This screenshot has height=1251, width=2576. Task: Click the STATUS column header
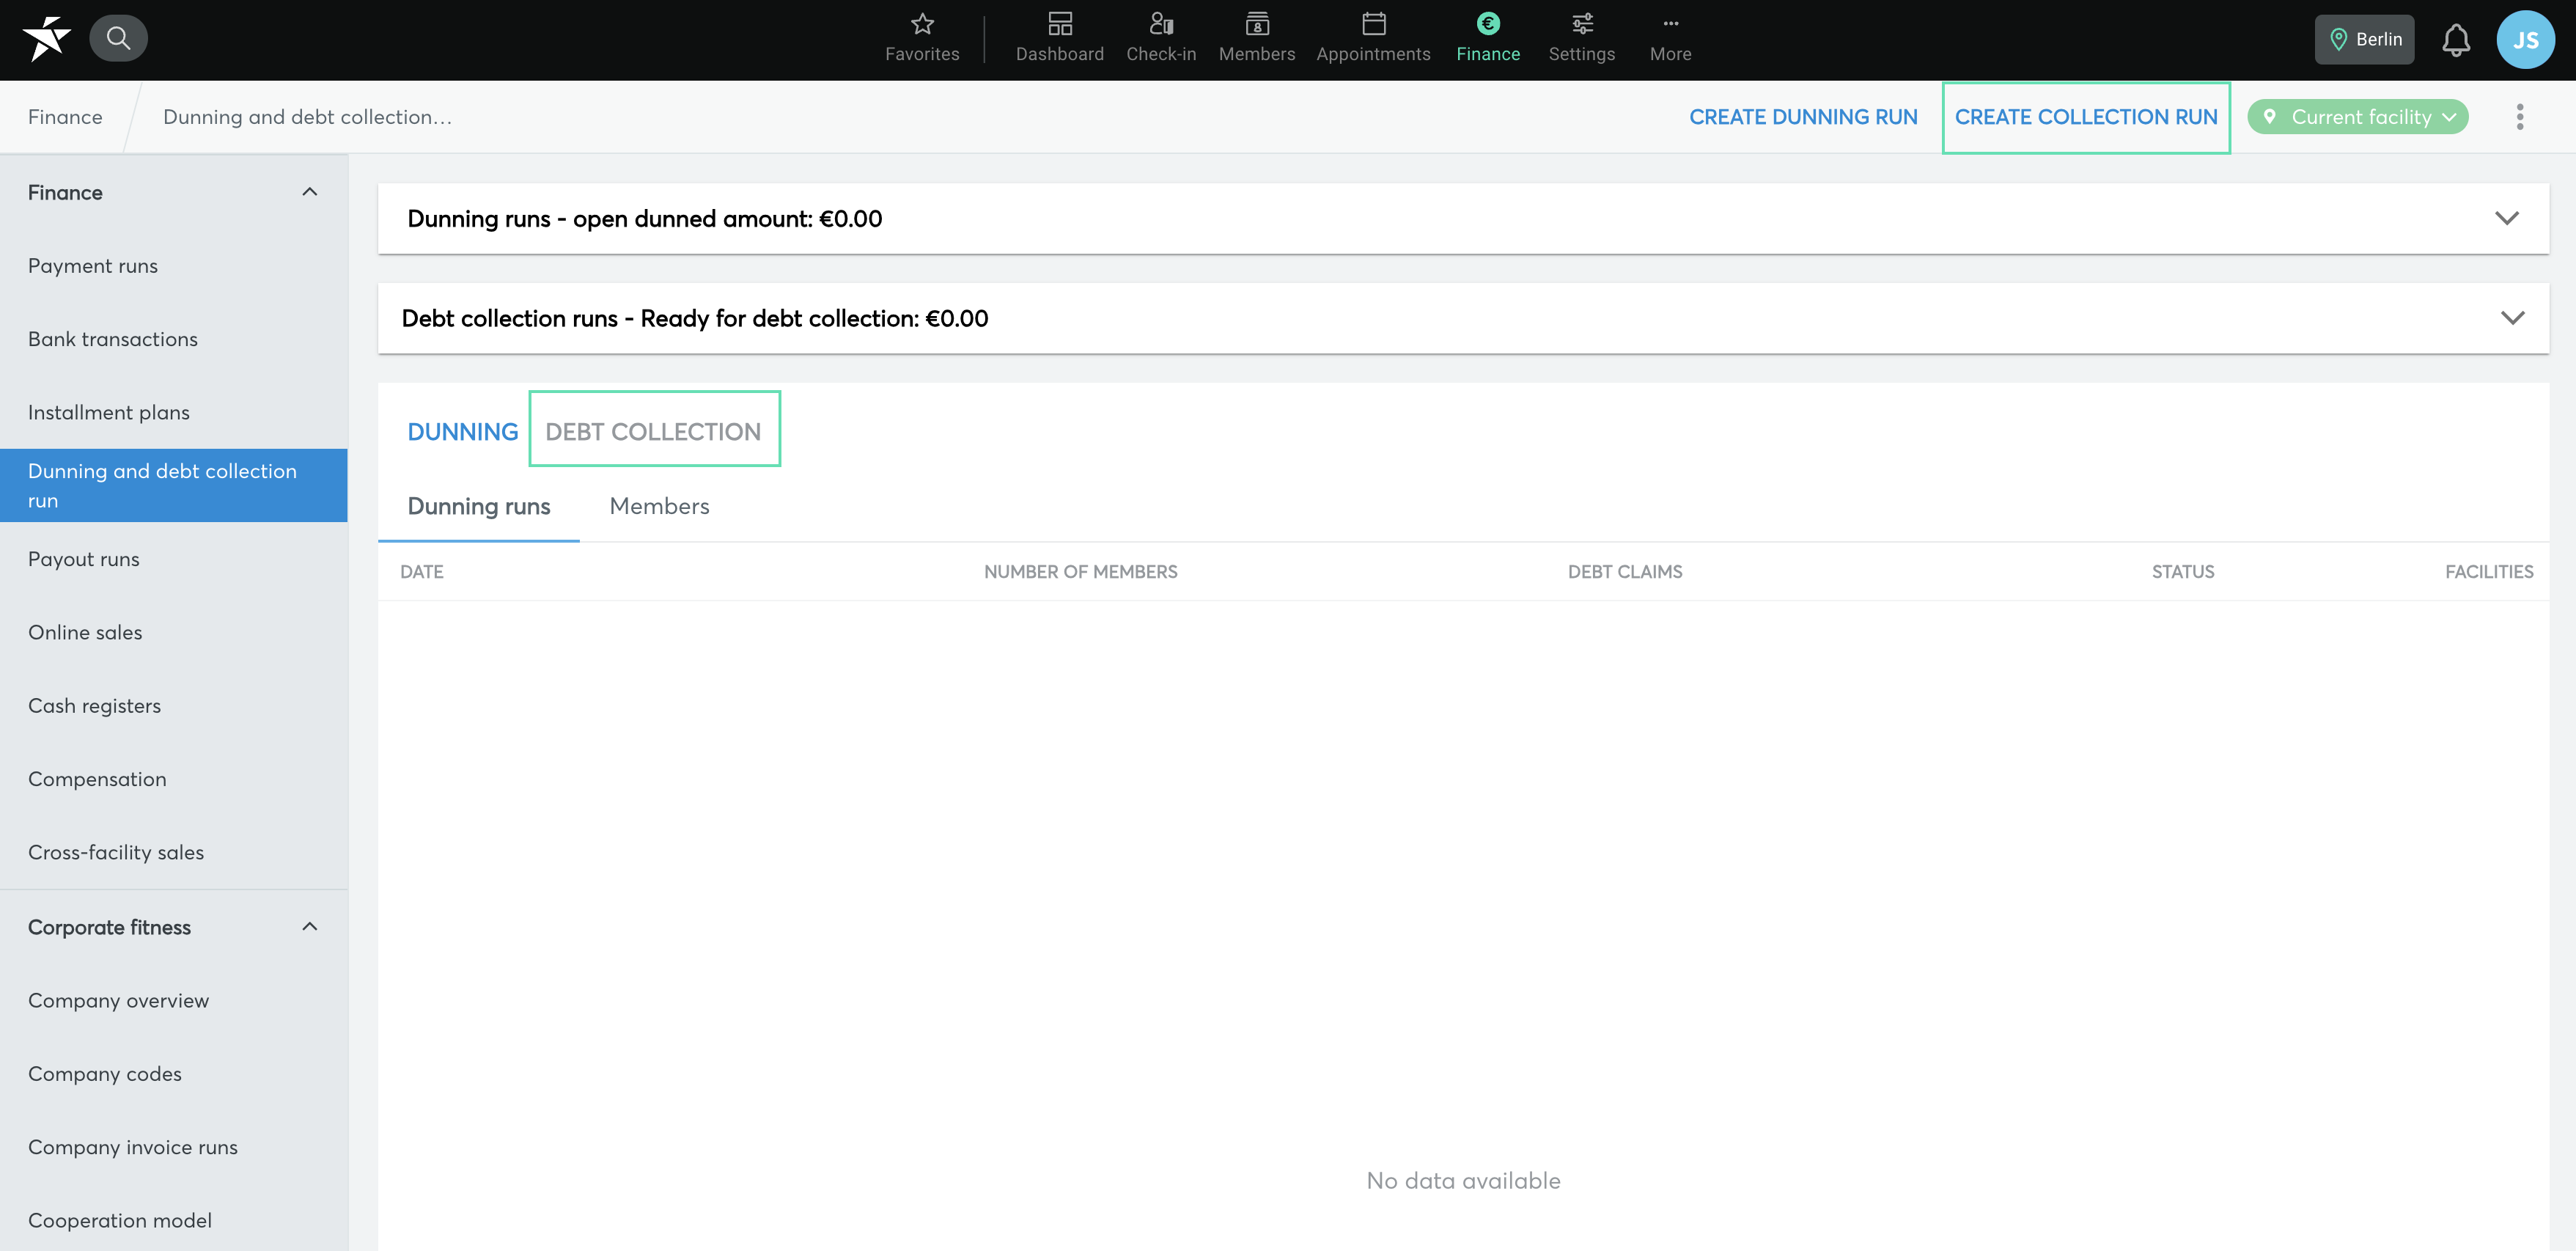[2183, 572]
